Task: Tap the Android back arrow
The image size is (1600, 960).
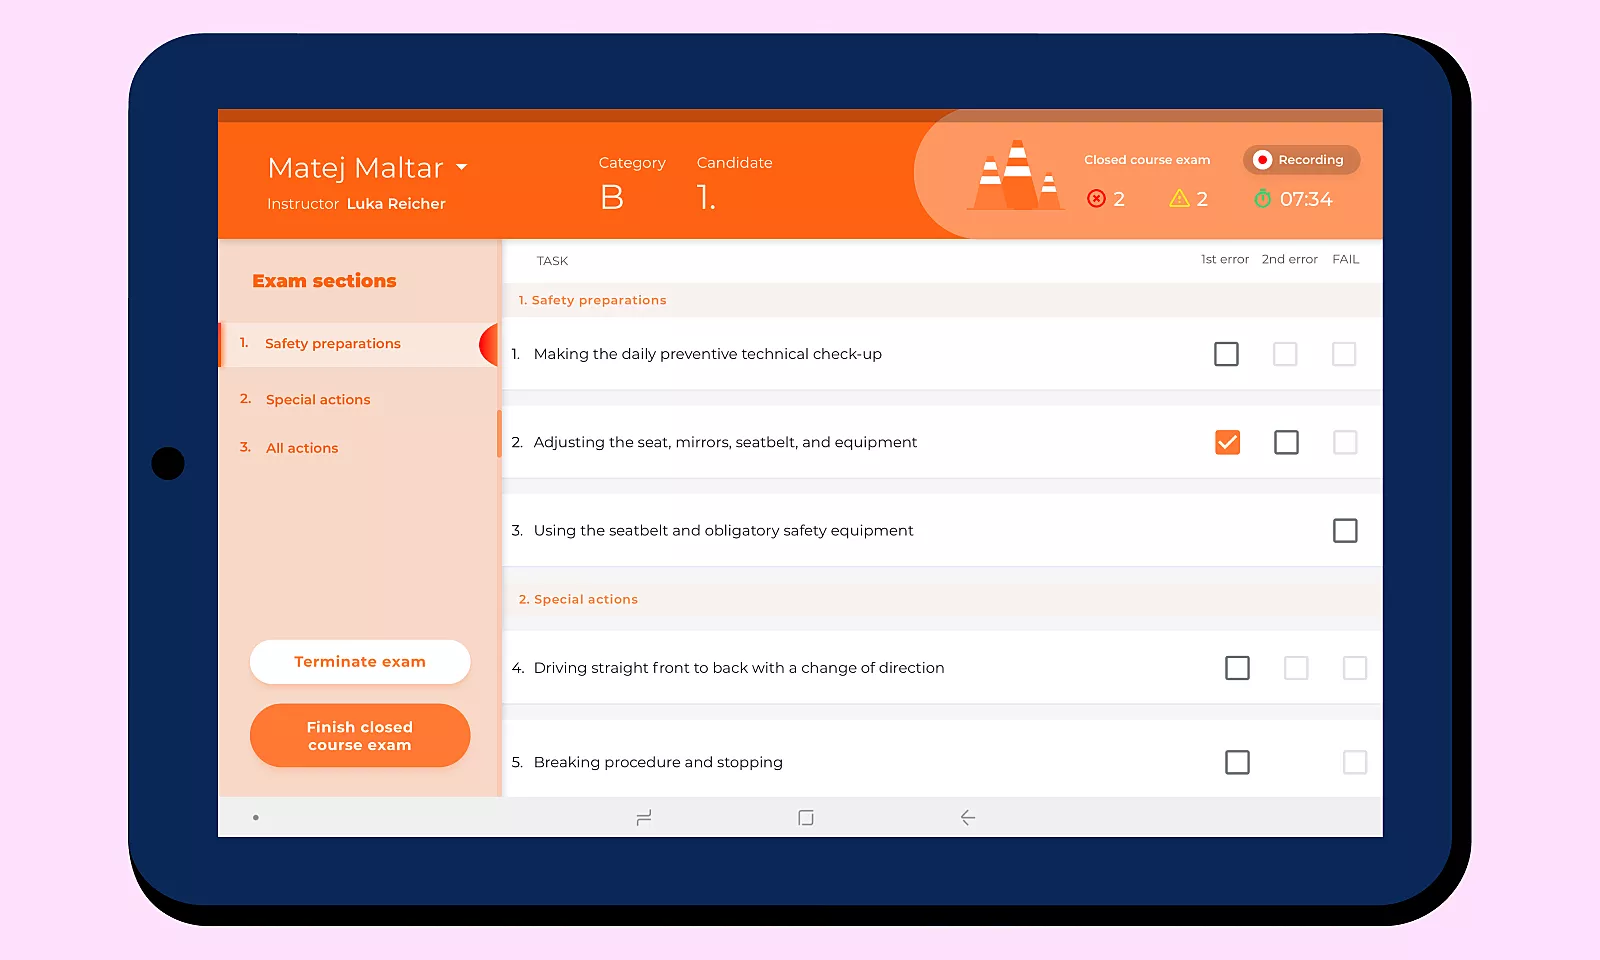Action: (967, 818)
